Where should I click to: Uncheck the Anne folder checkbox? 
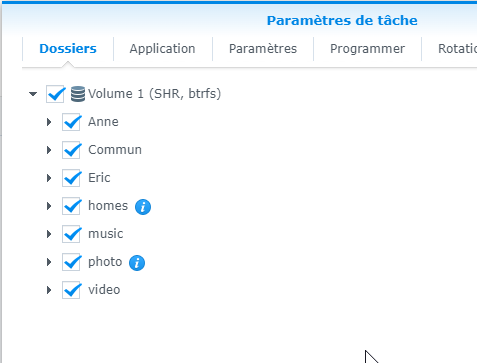pyautogui.click(x=71, y=122)
